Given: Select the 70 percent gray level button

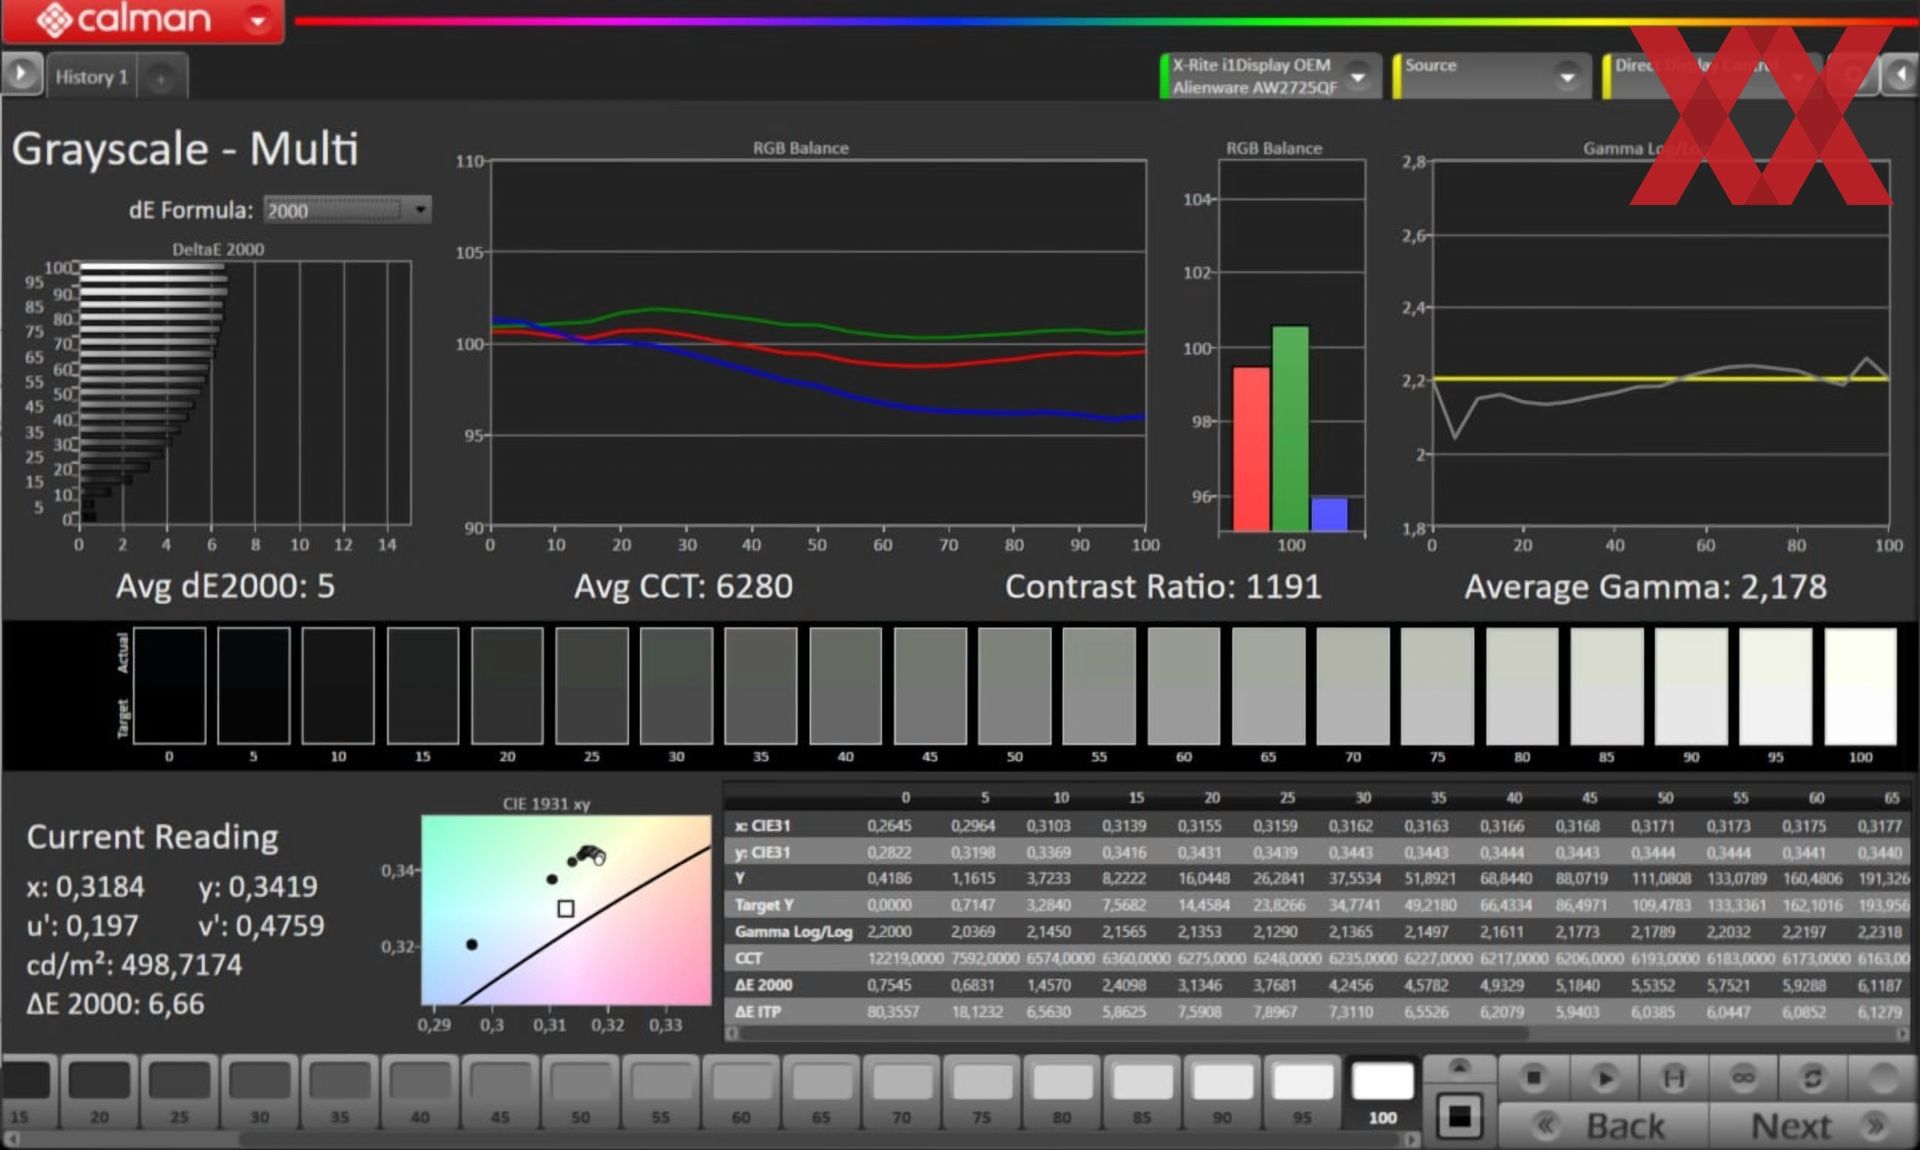Looking at the screenshot, I should pos(902,1093).
